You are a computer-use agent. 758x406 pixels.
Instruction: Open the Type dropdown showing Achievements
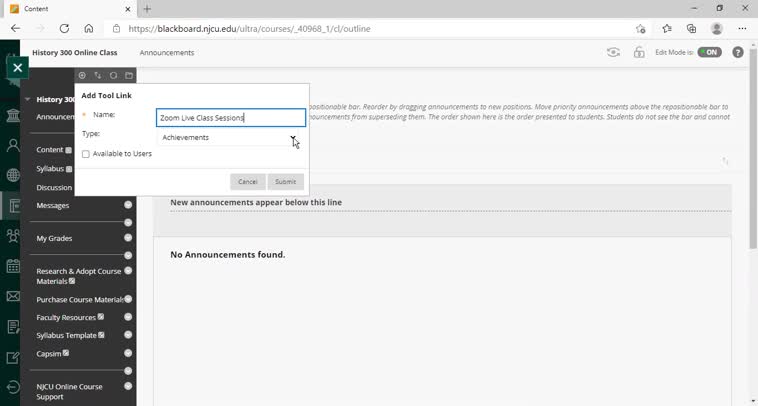(228, 138)
